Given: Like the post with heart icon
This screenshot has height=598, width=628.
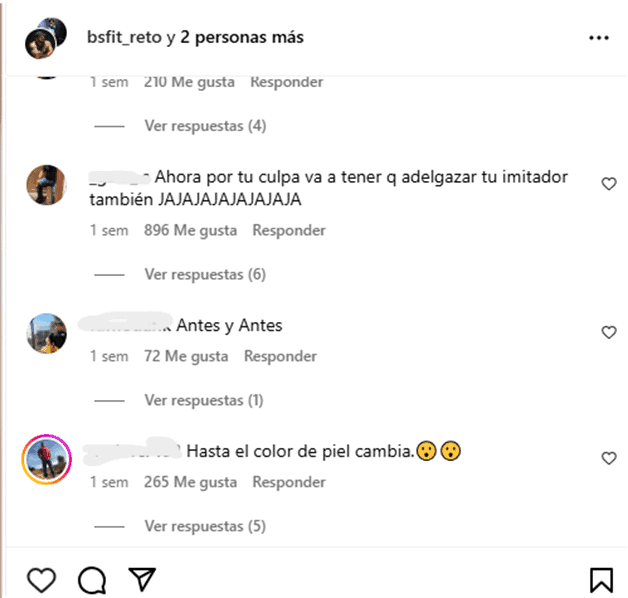Looking at the screenshot, I should pyautogui.click(x=41, y=580).
